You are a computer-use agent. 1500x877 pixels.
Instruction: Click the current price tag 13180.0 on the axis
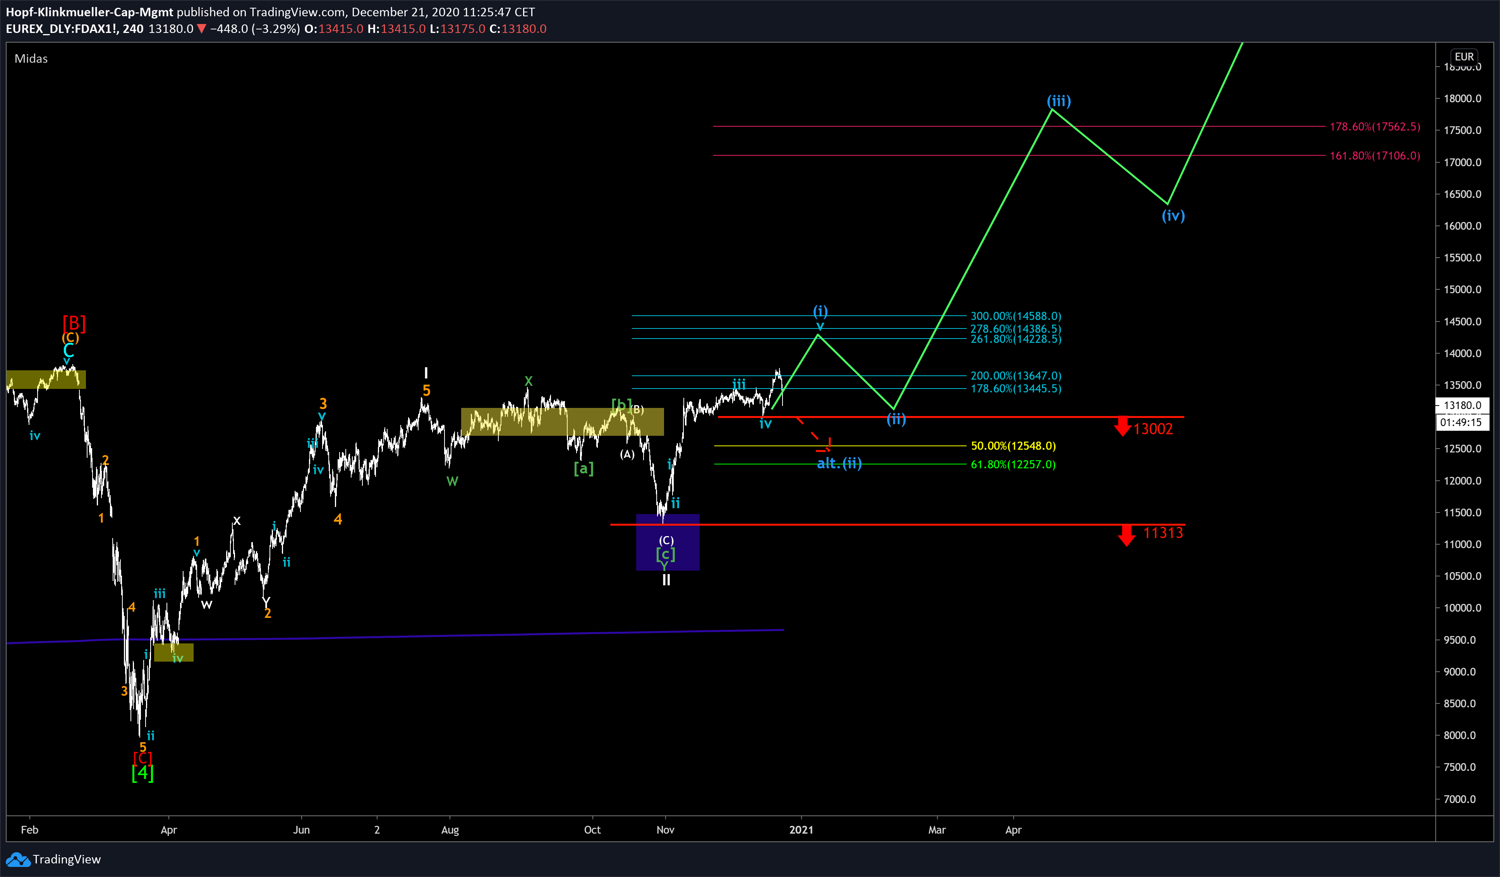tap(1463, 406)
